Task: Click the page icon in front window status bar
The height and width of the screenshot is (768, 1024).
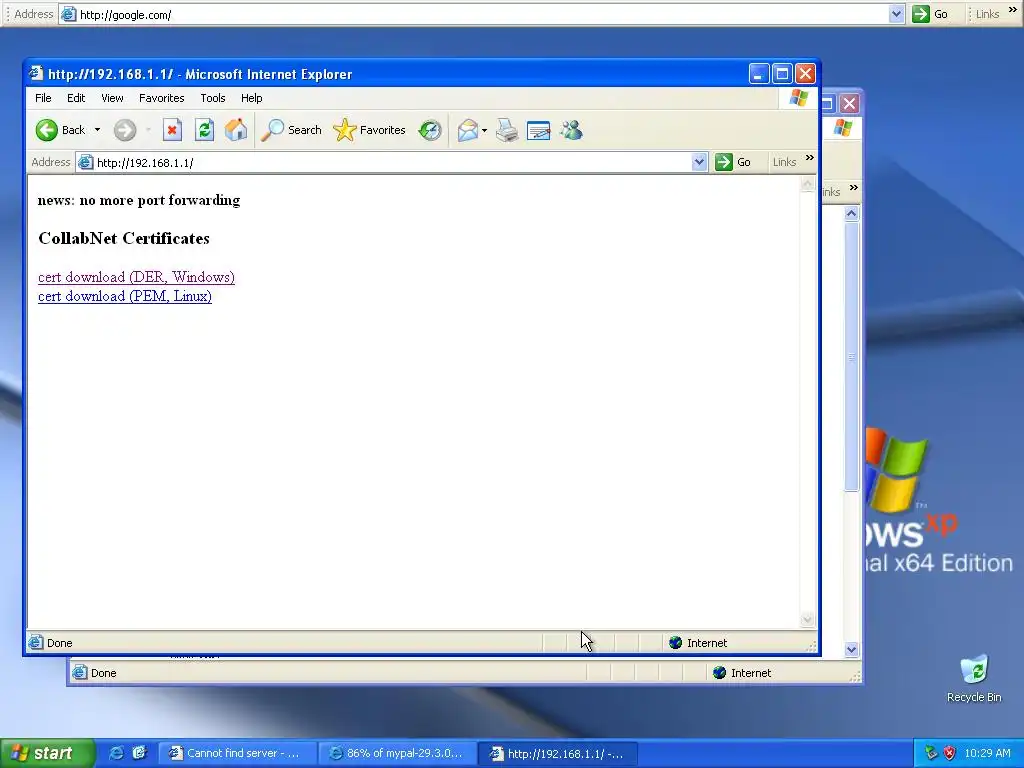Action: pyautogui.click(x=36, y=643)
